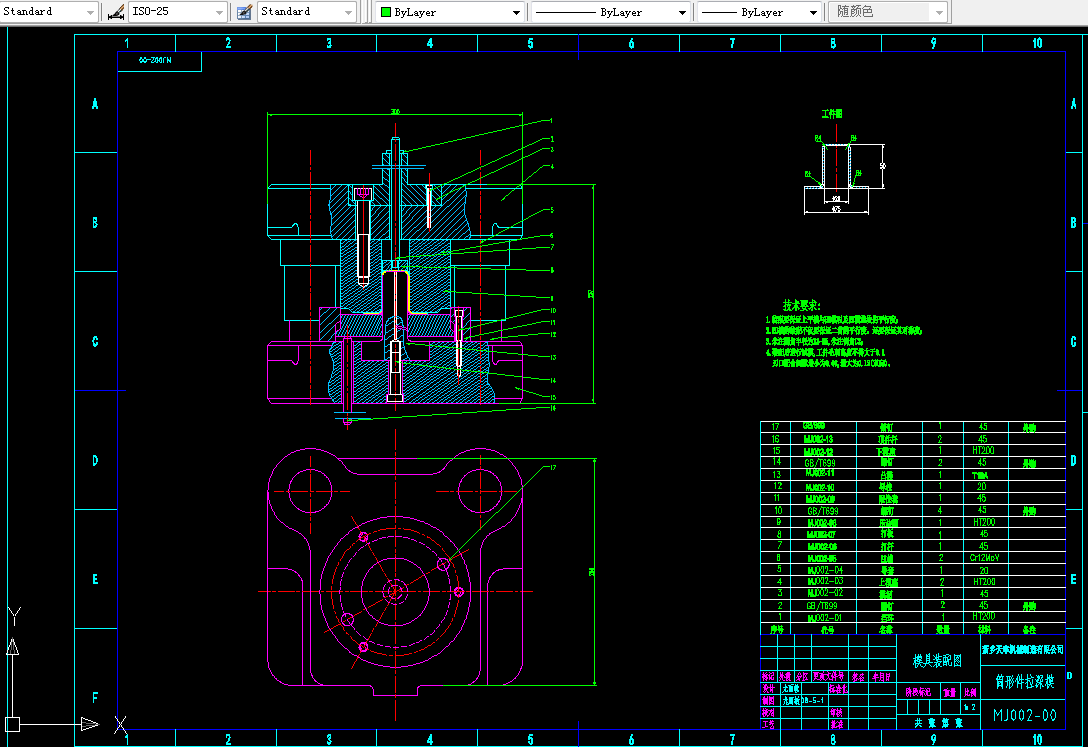Open the Dimension Style manager icon

[115, 12]
